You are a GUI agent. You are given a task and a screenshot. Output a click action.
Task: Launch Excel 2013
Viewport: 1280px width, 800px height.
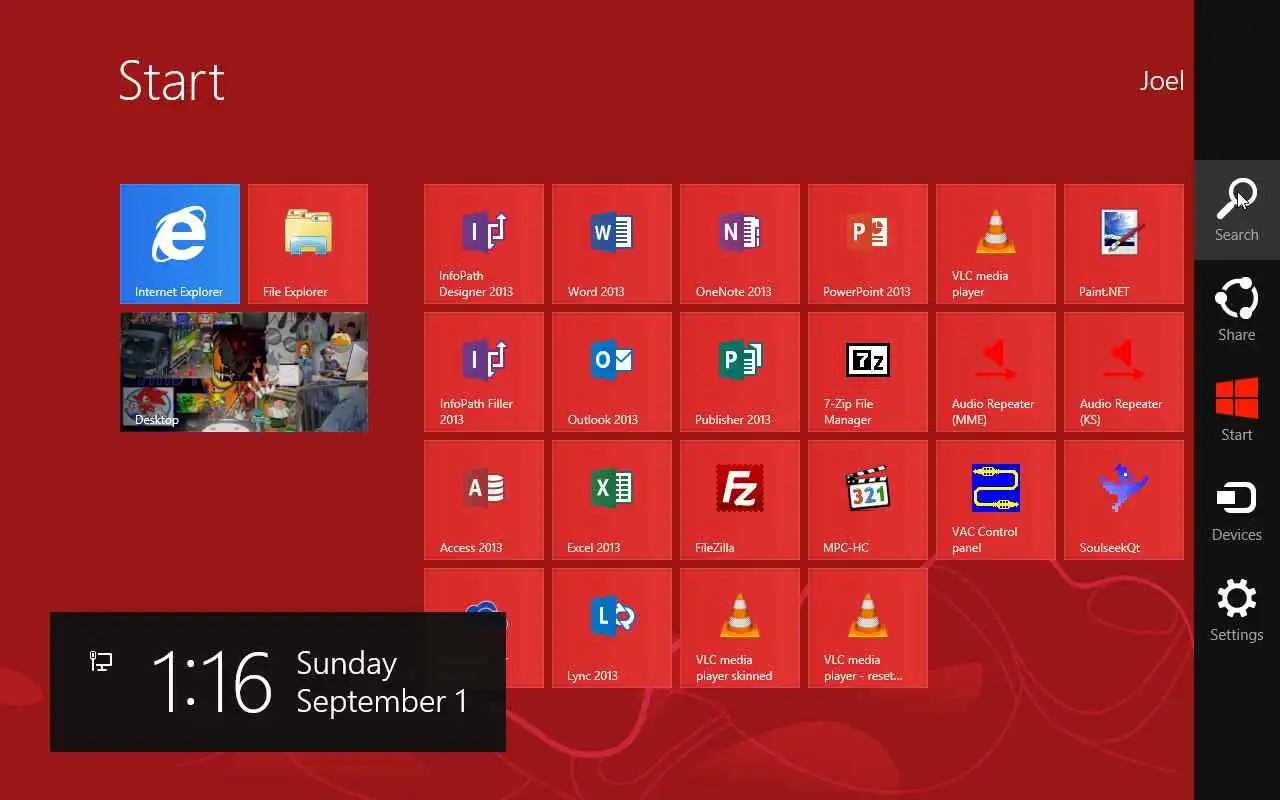612,500
